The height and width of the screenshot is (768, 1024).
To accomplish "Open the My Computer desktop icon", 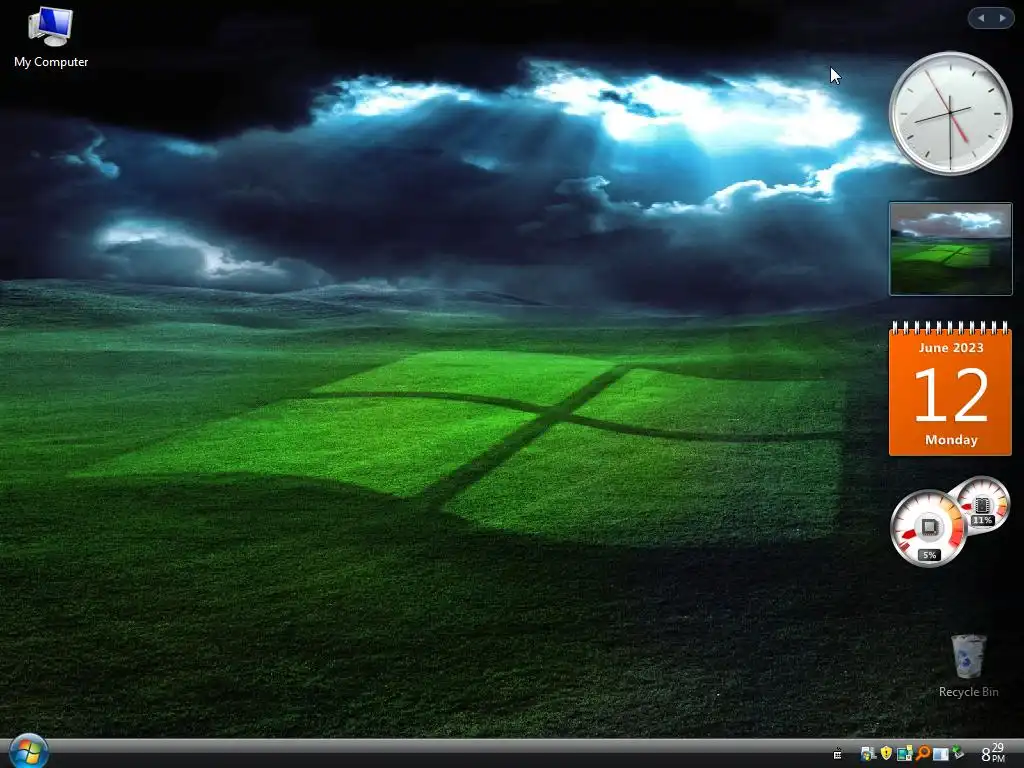I will click(x=51, y=37).
